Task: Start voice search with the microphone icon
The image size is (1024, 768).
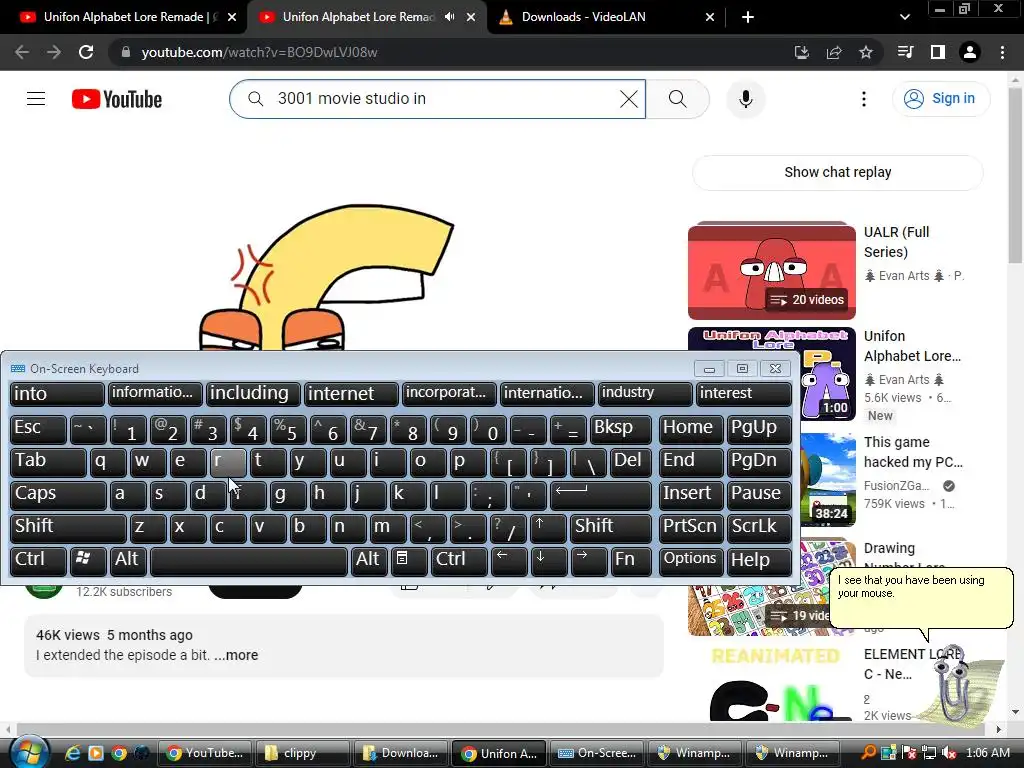Action: click(x=745, y=99)
